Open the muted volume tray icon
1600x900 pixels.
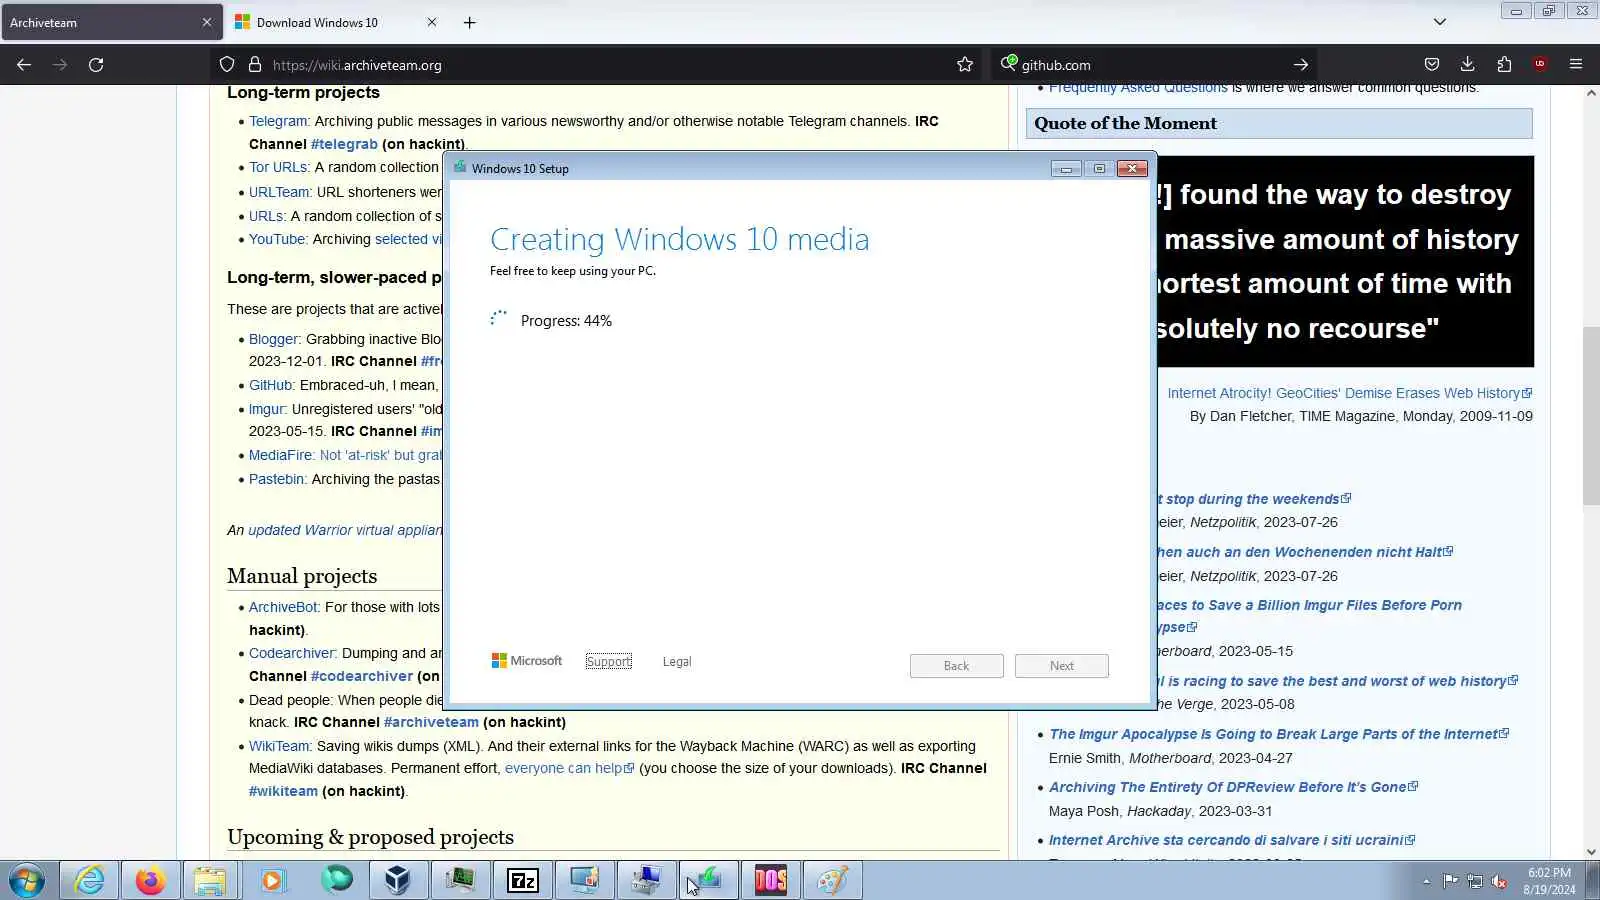(1499, 881)
